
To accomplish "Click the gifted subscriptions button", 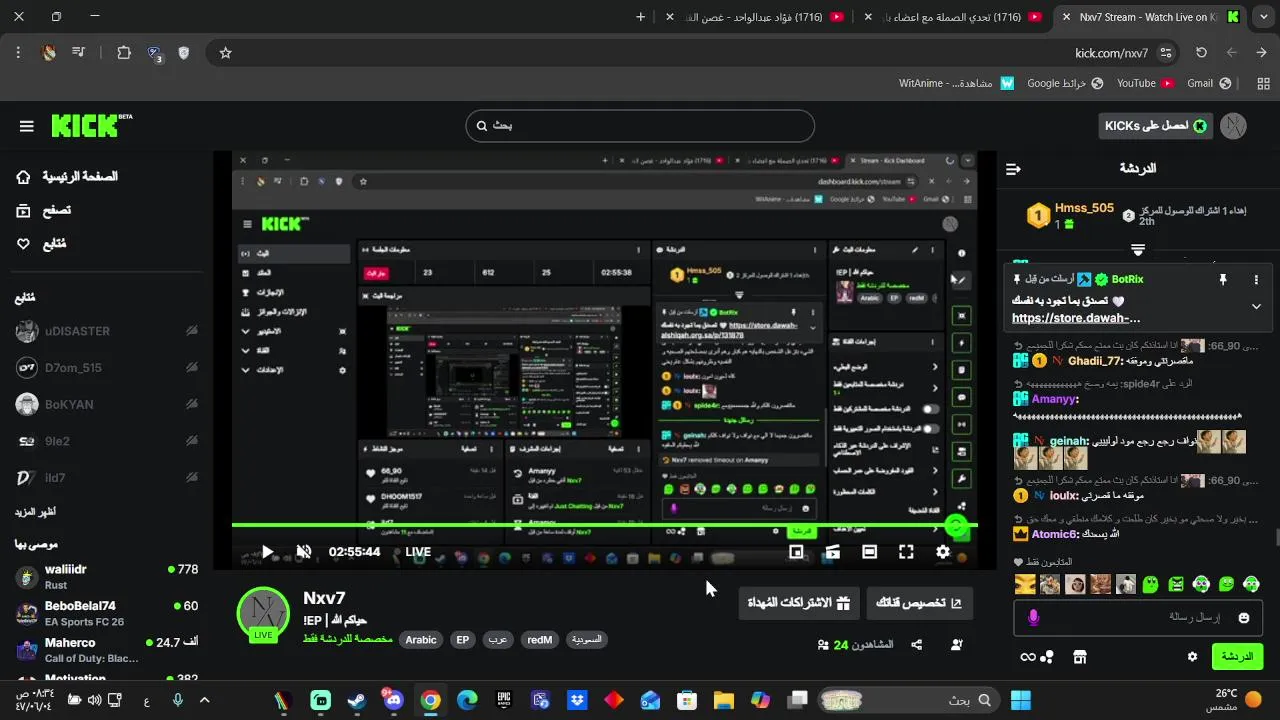I will (x=799, y=603).
